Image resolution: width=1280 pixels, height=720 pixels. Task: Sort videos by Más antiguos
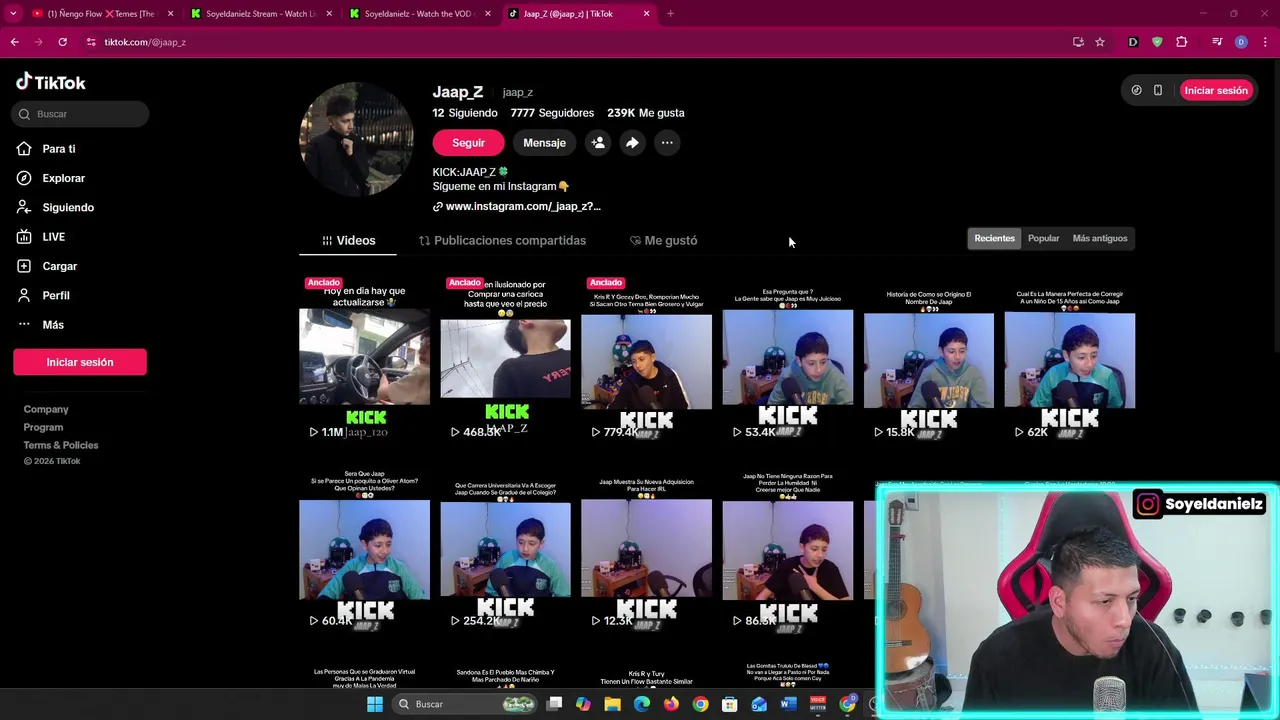tap(1099, 238)
